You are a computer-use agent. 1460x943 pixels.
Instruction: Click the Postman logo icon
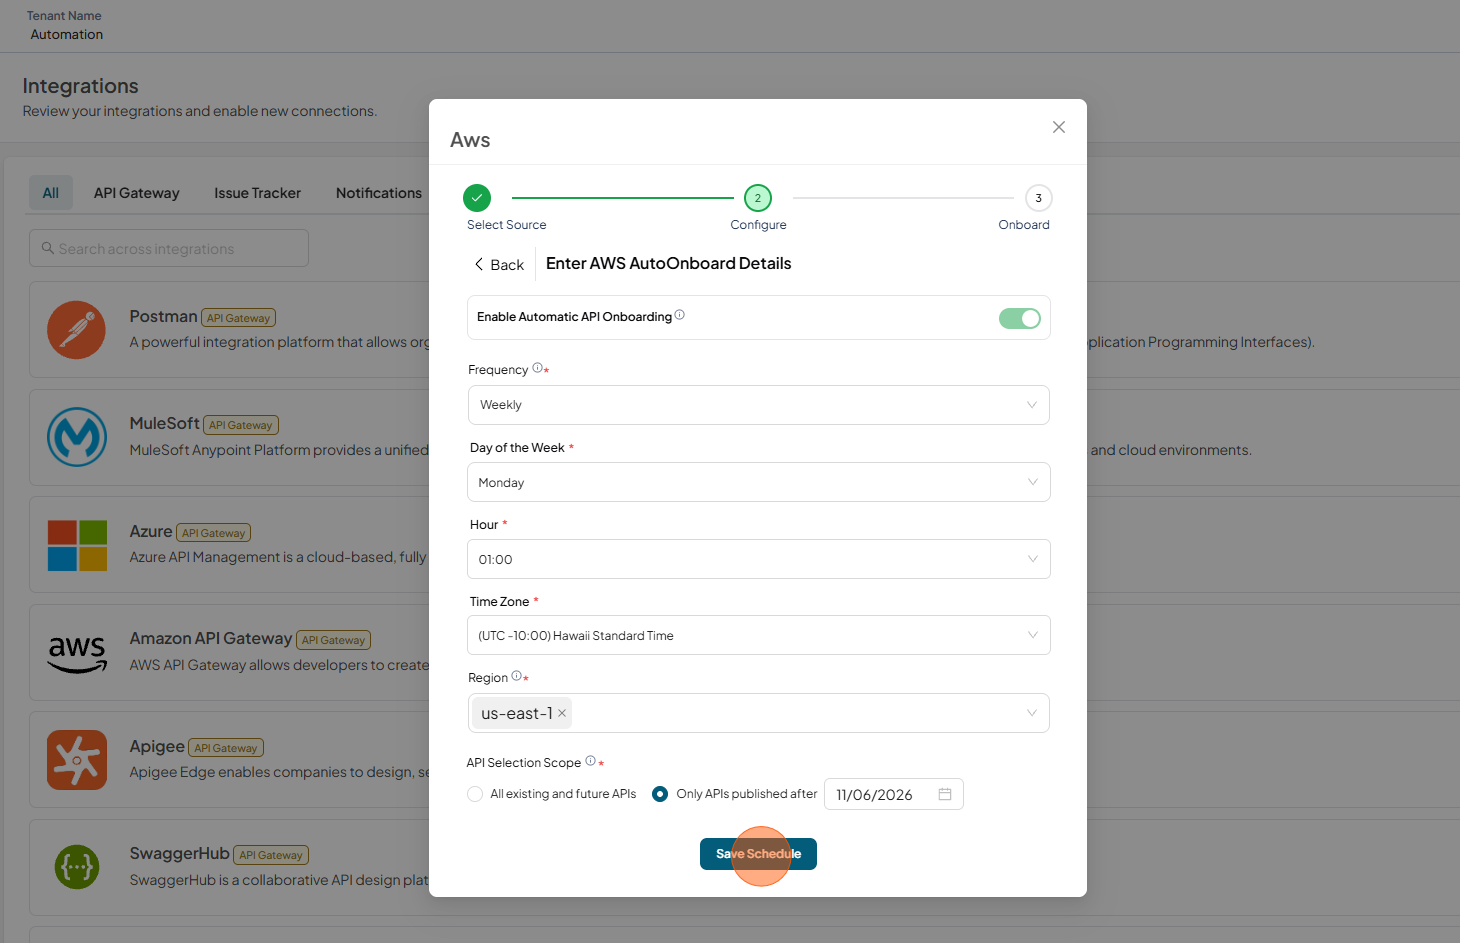click(76, 330)
